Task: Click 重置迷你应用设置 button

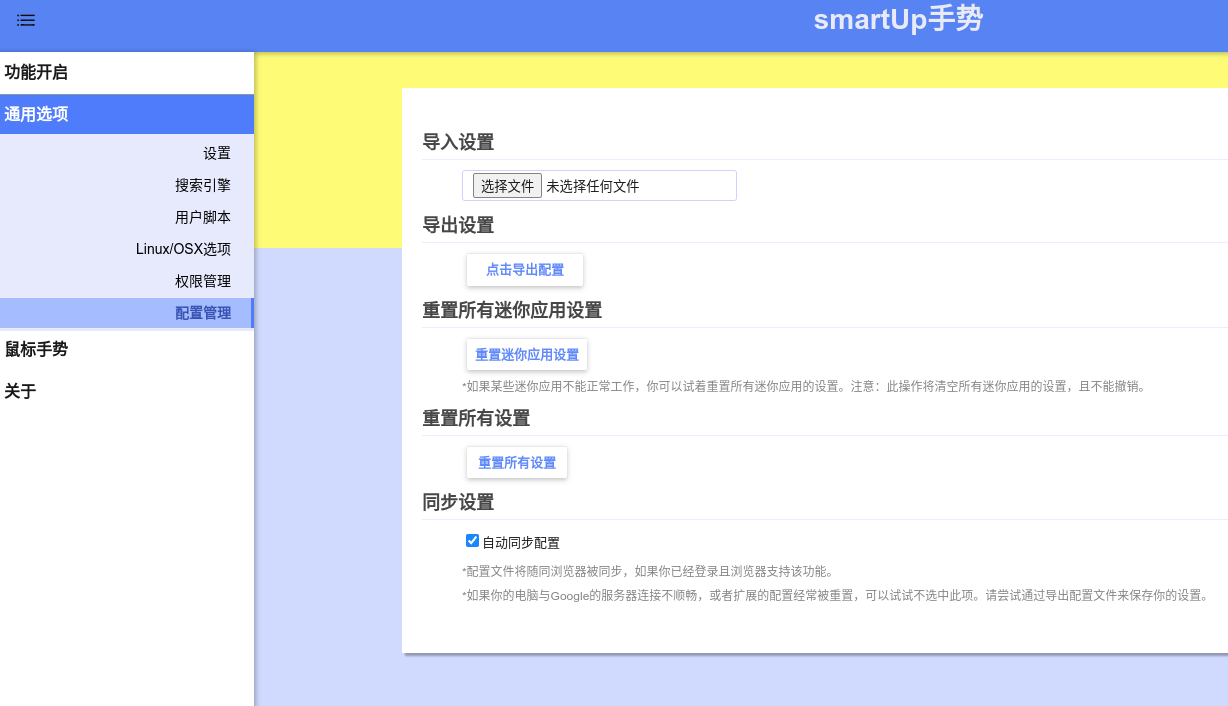Action: click(x=527, y=355)
